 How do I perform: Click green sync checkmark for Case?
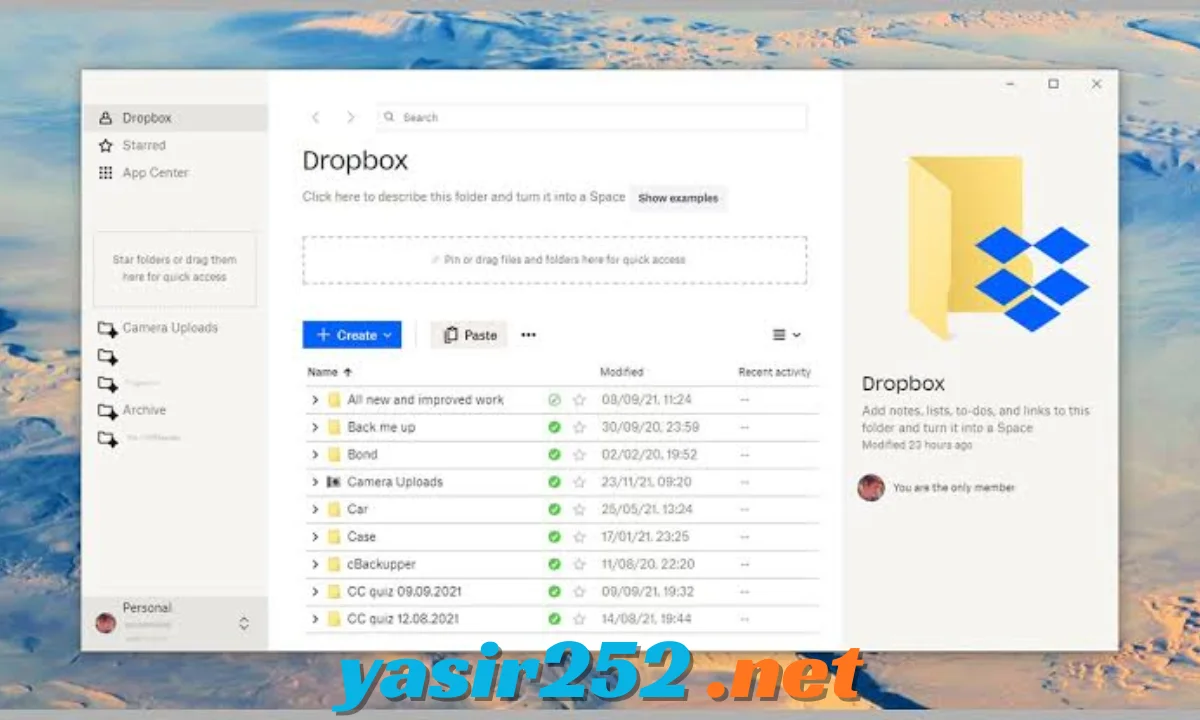pos(554,537)
